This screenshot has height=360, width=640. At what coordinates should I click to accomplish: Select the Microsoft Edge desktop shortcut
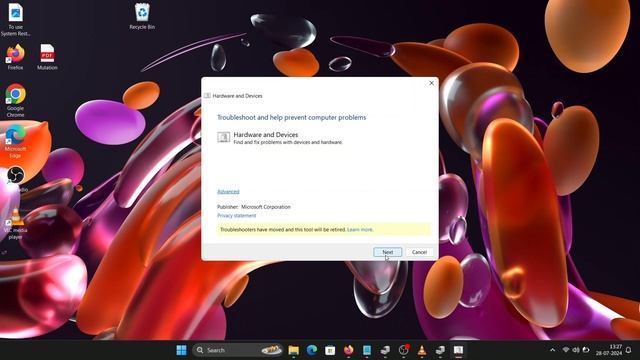click(x=15, y=141)
